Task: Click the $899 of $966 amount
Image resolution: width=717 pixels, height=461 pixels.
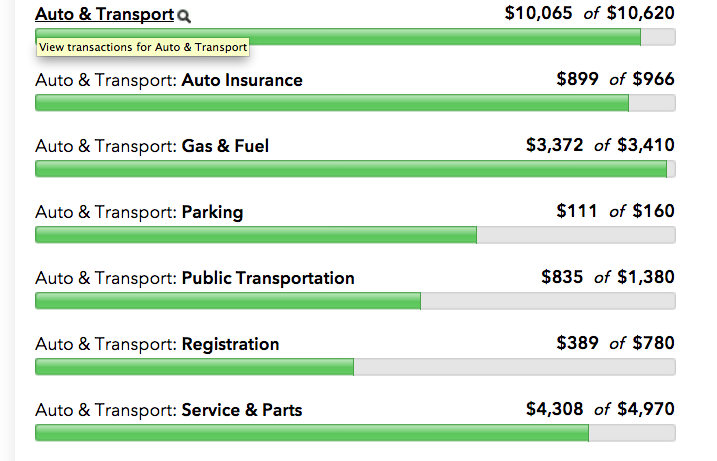Action: pyautogui.click(x=615, y=80)
